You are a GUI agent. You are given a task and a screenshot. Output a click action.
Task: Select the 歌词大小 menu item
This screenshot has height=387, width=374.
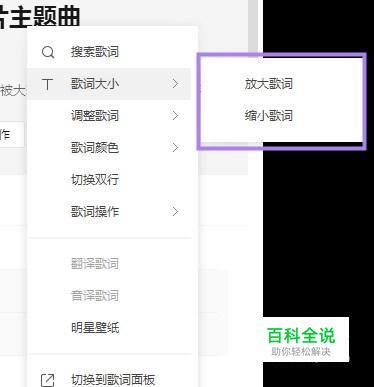pyautogui.click(x=109, y=84)
